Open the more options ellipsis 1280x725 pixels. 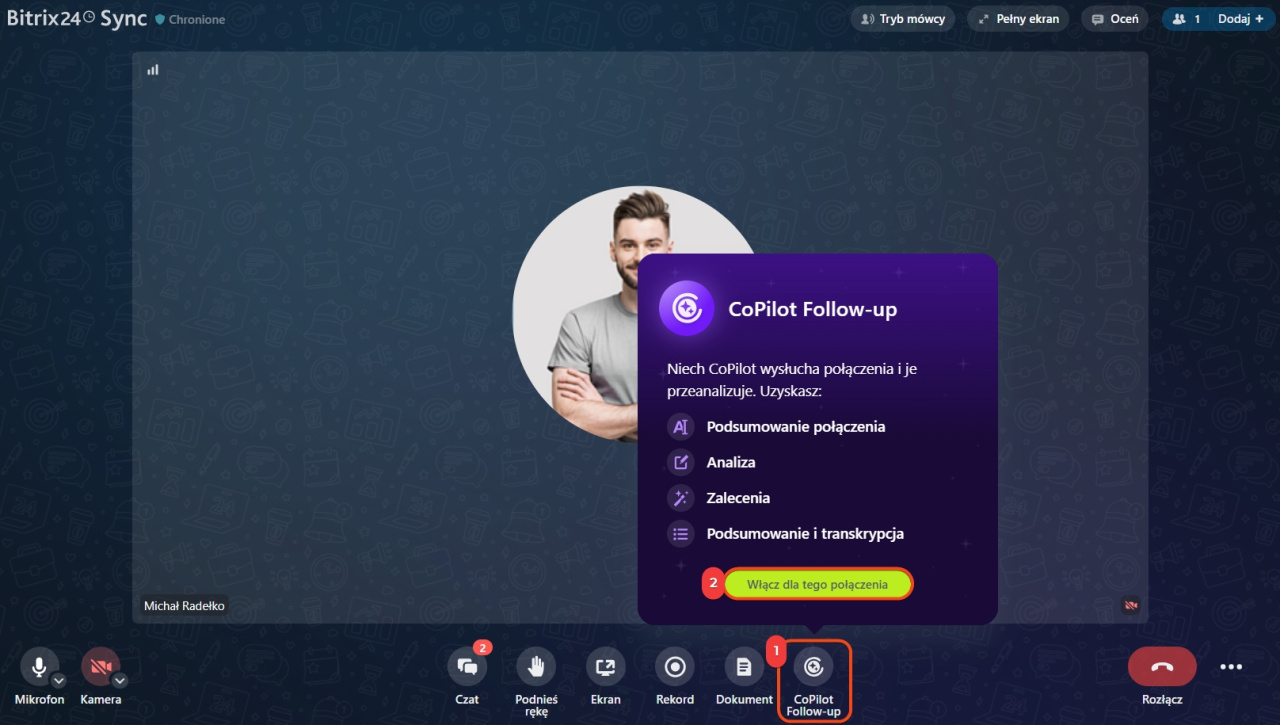(x=1231, y=667)
